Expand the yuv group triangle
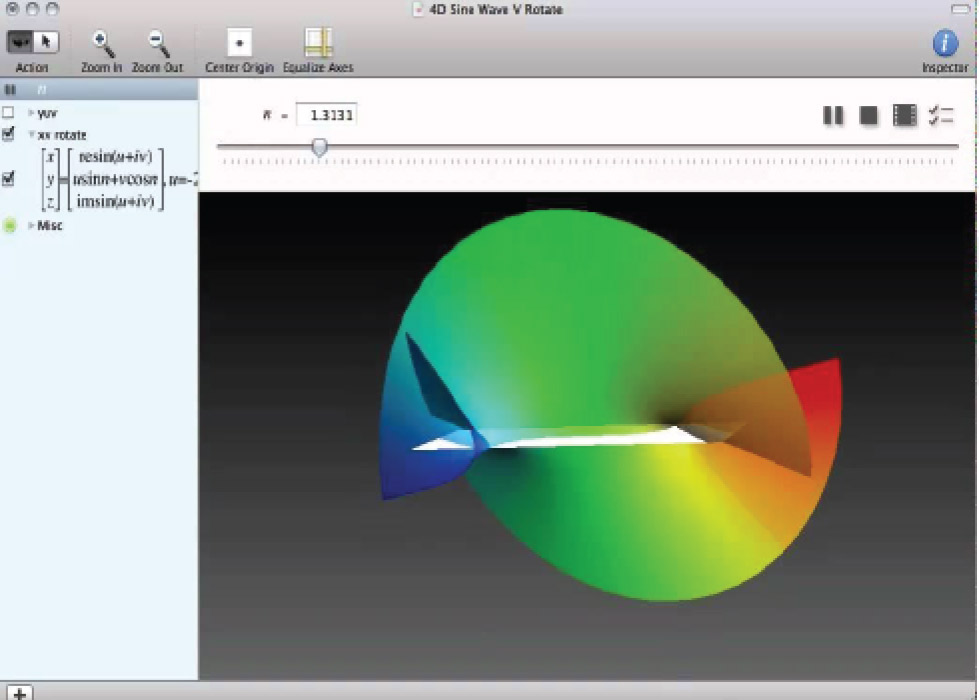The width and height of the screenshot is (979, 700). [x=31, y=113]
